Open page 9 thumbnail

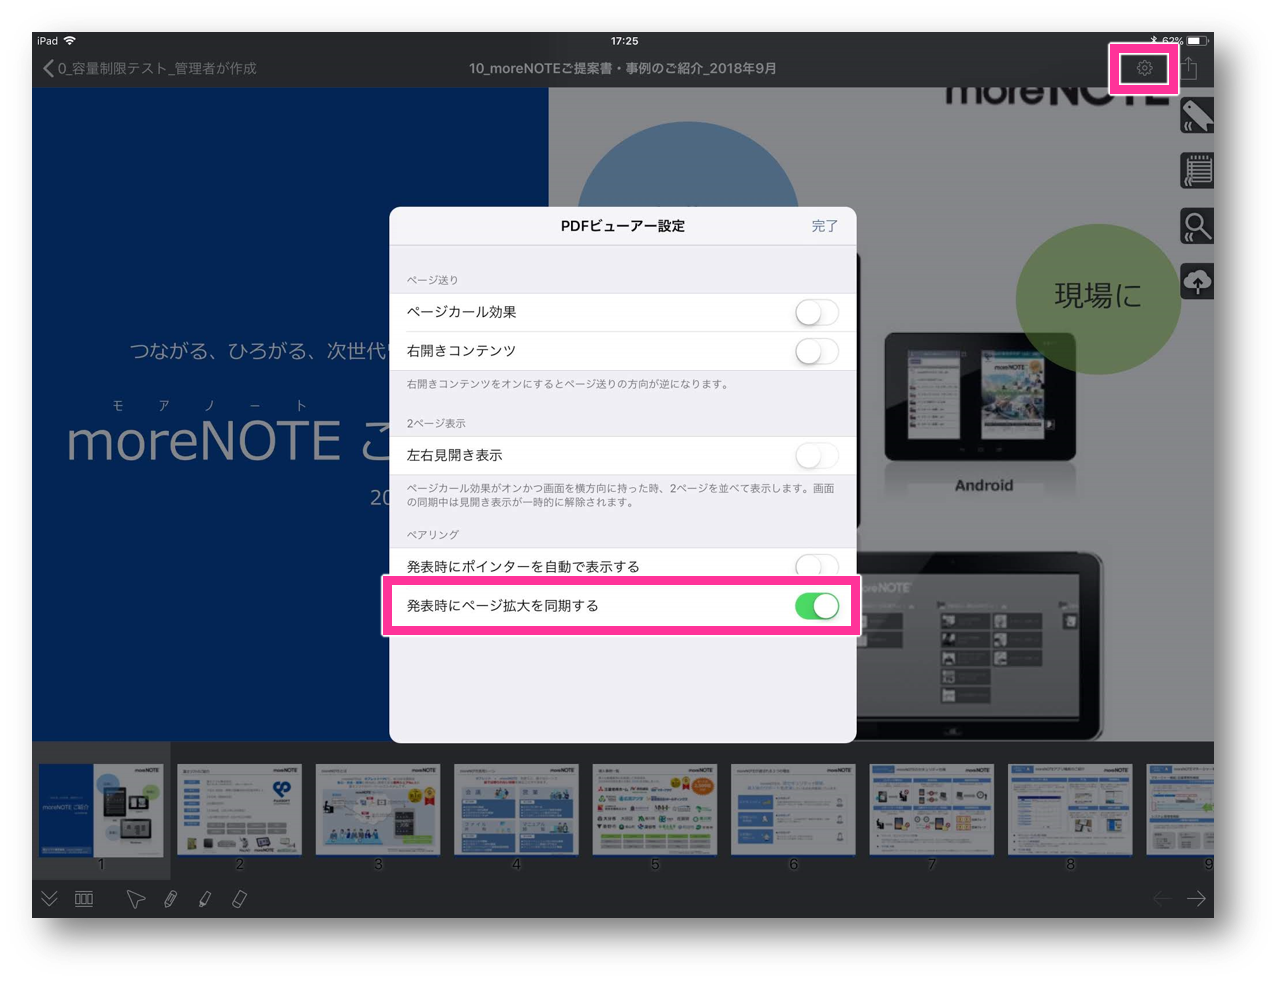[x=1180, y=811]
